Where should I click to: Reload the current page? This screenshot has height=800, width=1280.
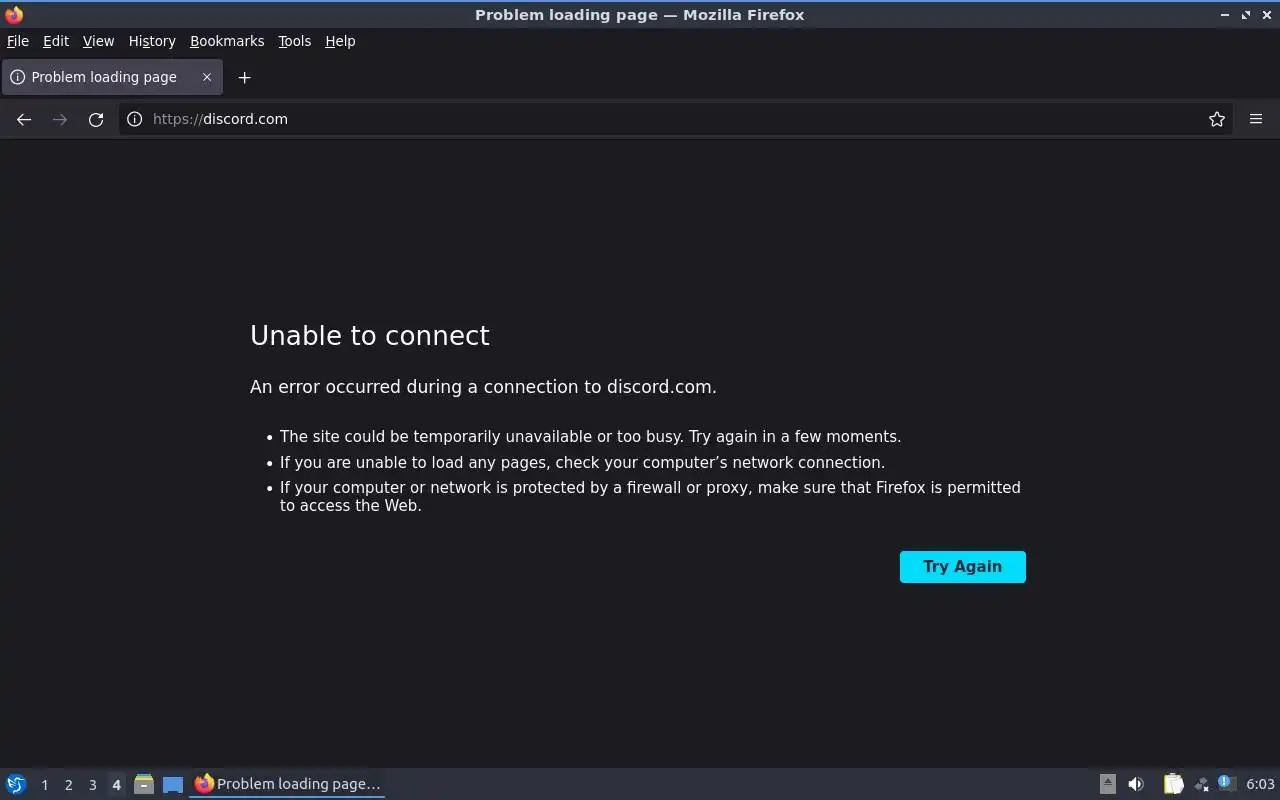[96, 119]
